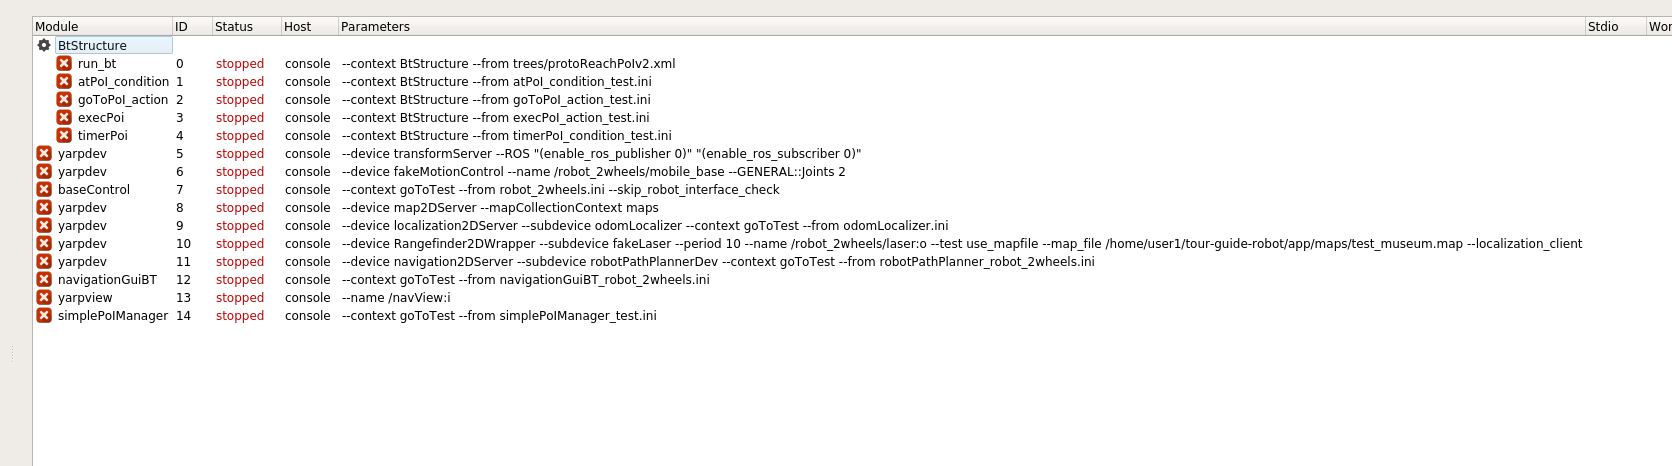Click the fakeMotionControl device parameters

594,171
